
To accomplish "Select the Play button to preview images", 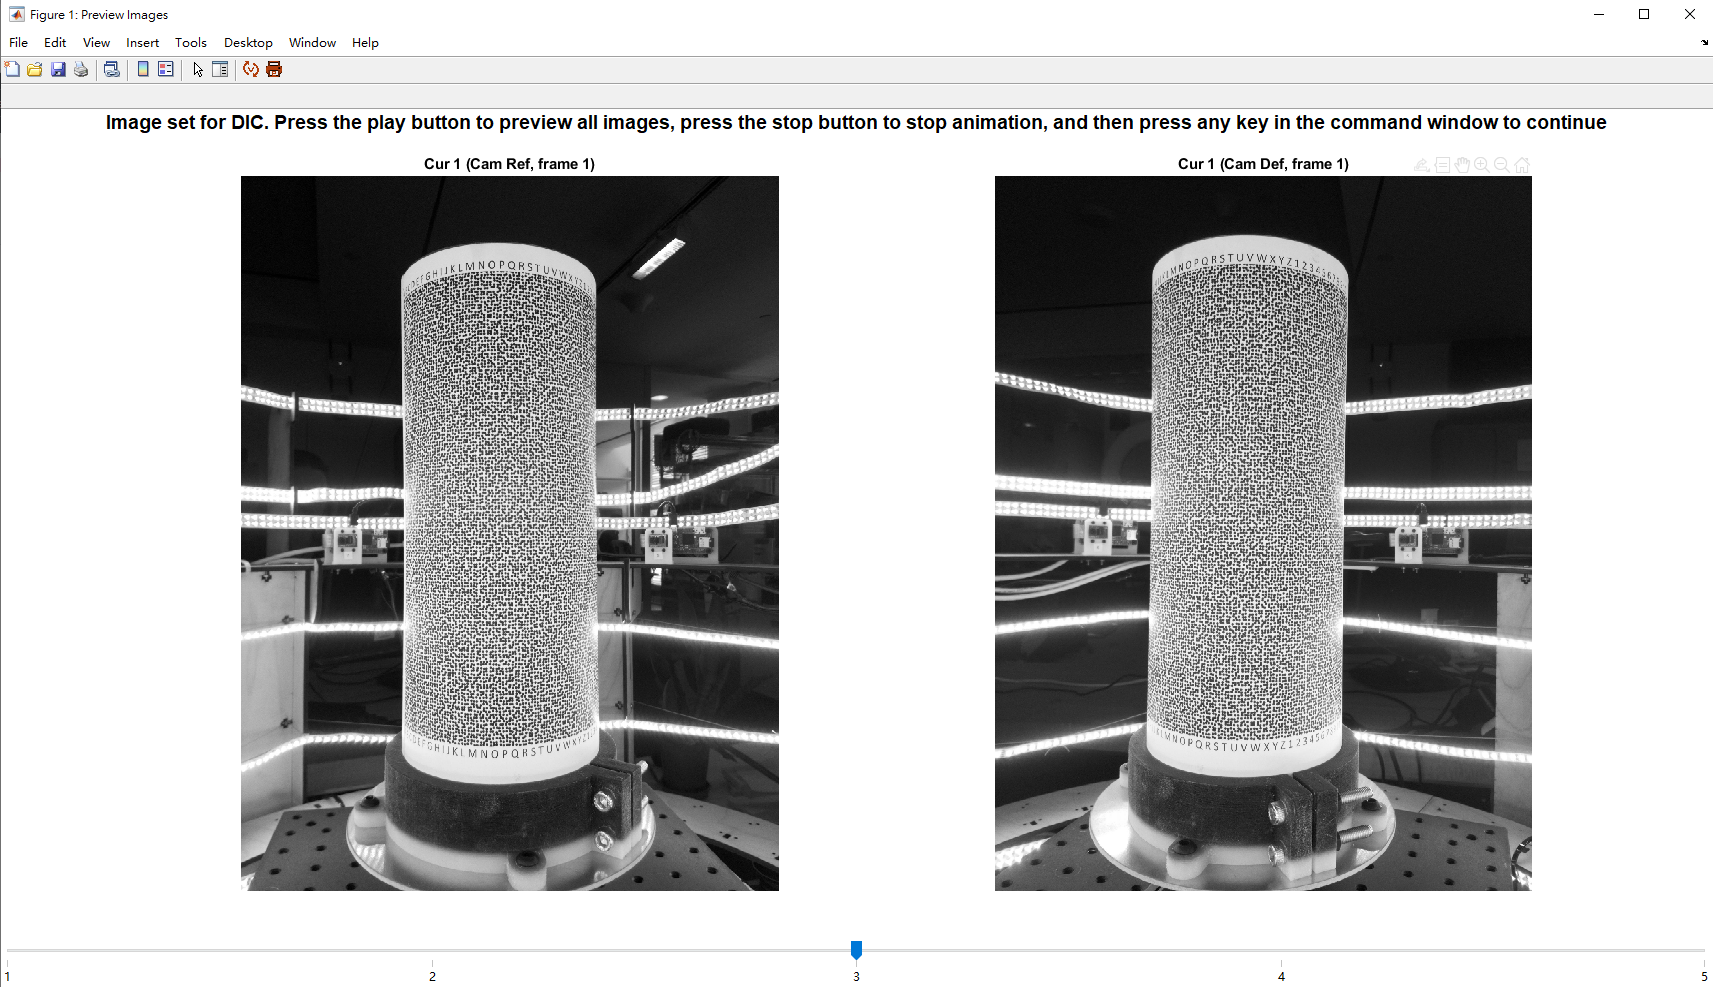I will 249,69.
